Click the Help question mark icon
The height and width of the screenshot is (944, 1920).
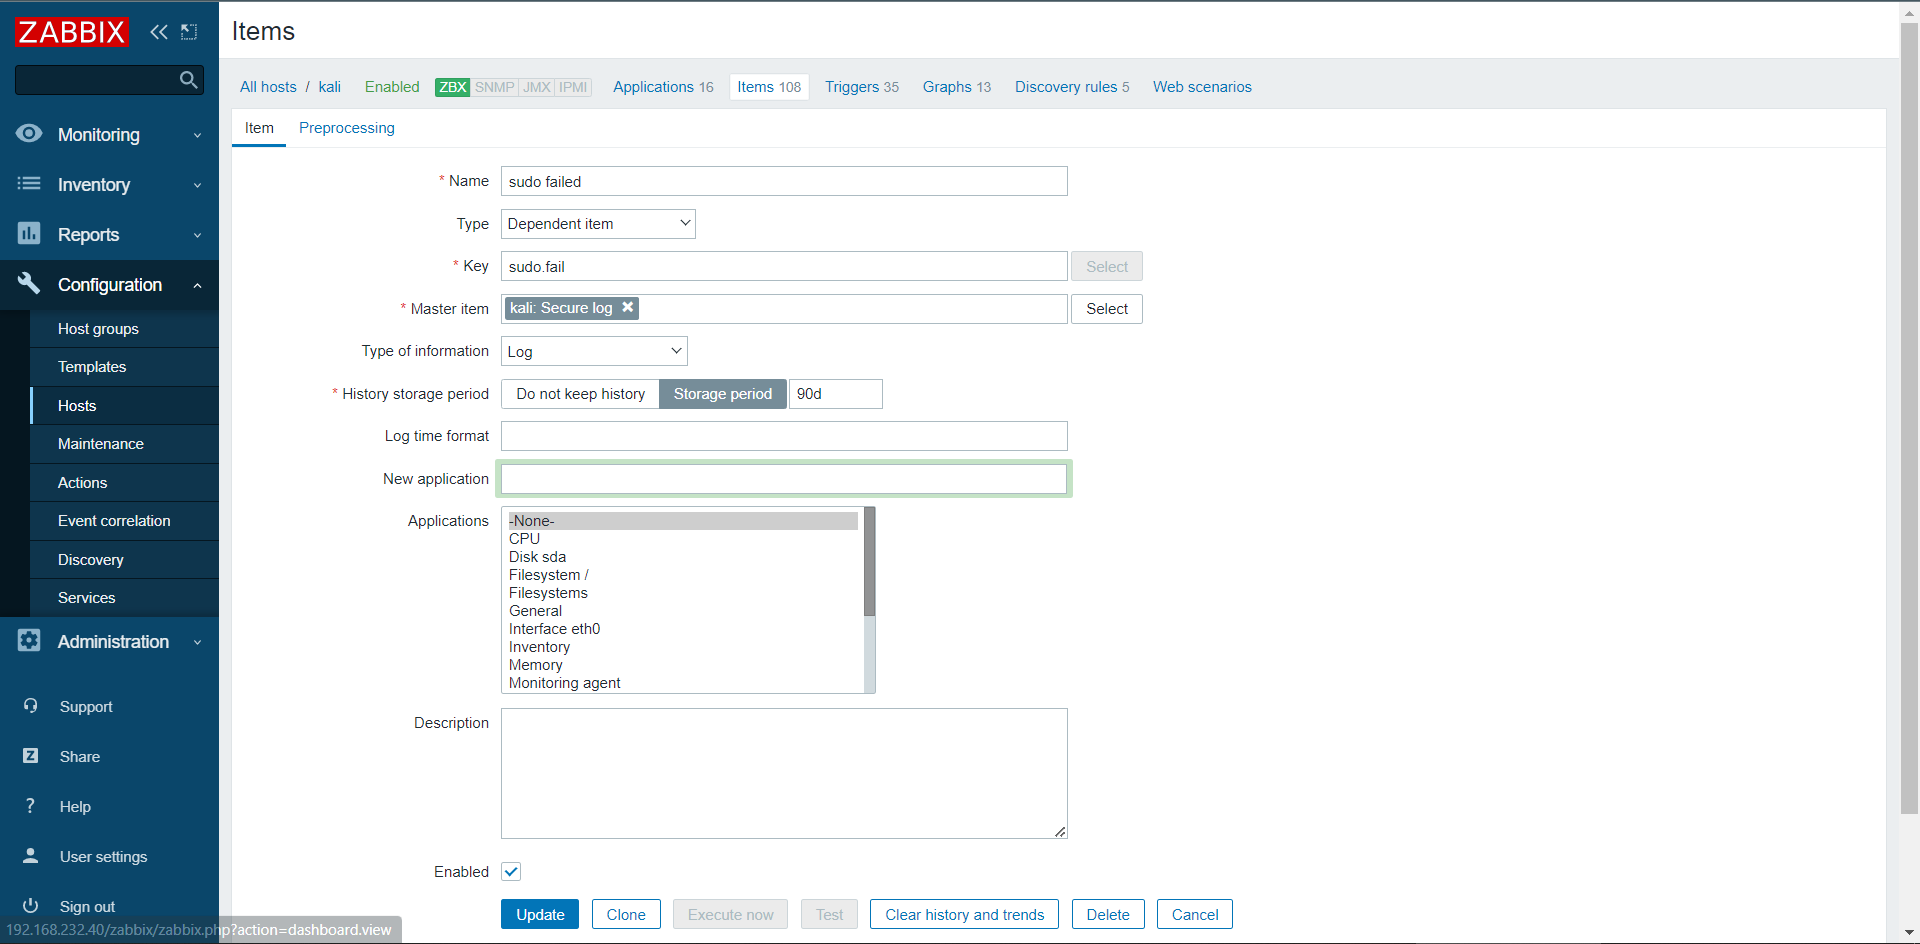point(30,806)
